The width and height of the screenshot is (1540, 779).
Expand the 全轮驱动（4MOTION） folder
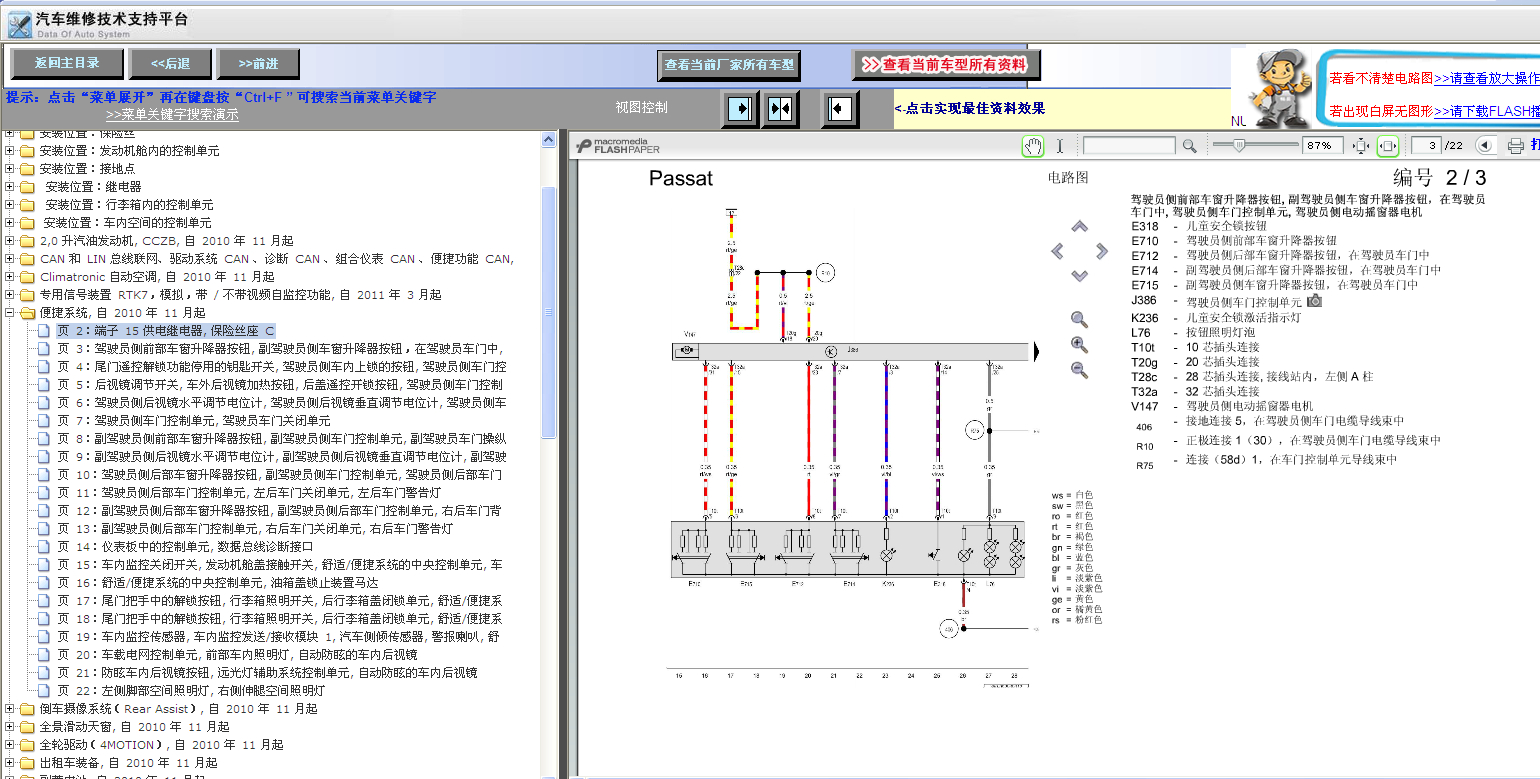[10, 744]
